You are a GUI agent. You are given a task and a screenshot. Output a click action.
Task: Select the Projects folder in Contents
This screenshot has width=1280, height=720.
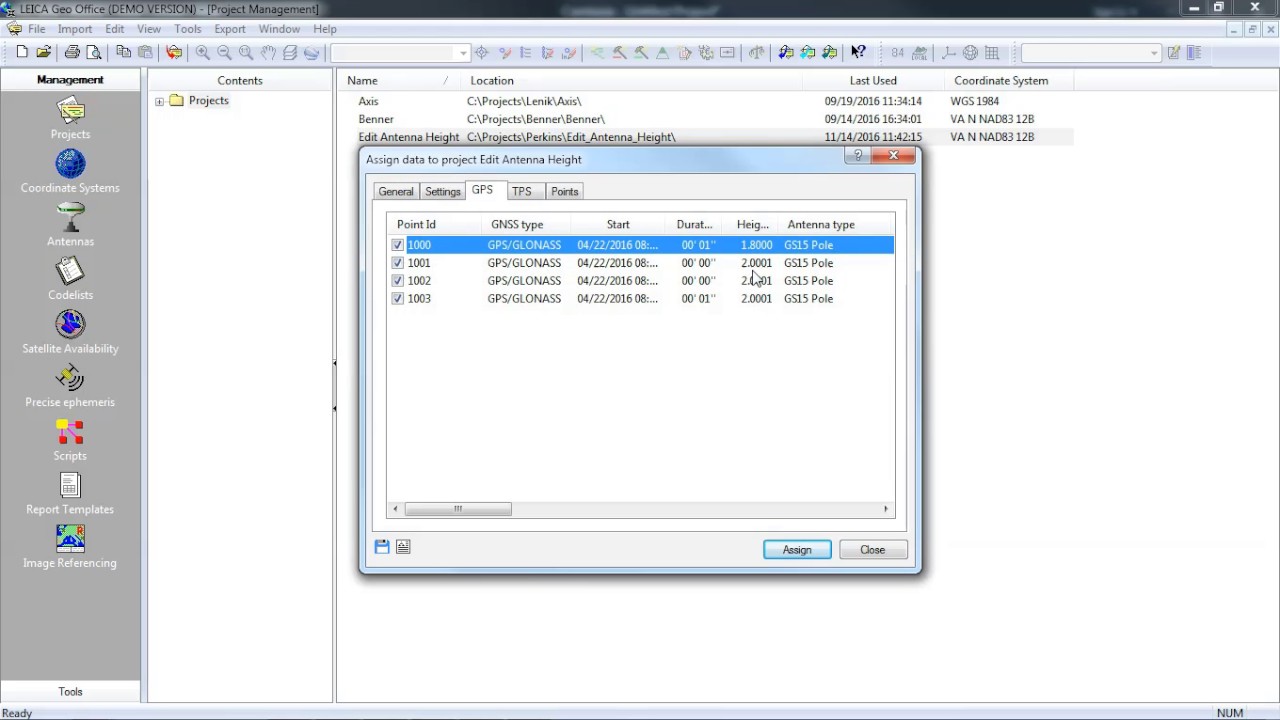(199, 101)
